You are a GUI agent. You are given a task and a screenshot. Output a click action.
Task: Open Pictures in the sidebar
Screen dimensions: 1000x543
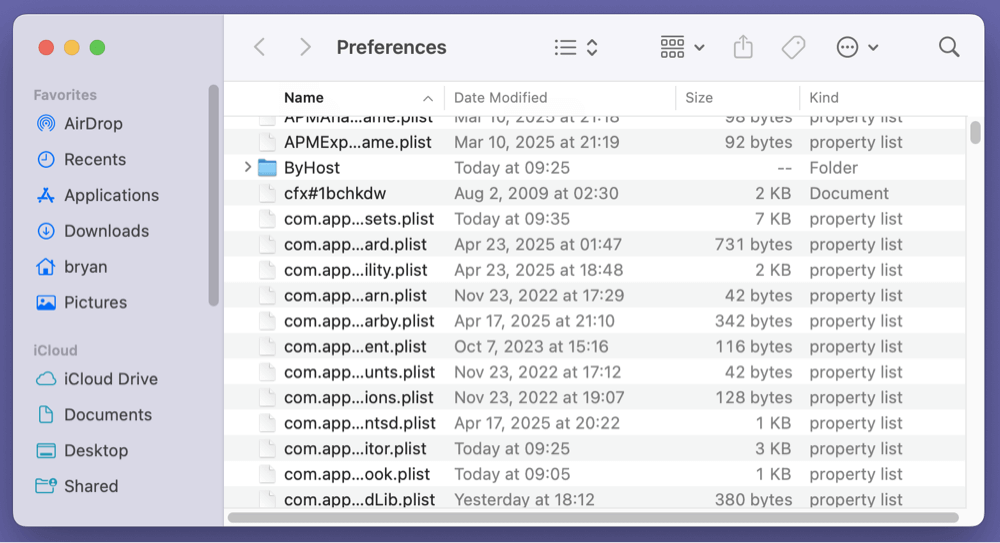(82, 302)
